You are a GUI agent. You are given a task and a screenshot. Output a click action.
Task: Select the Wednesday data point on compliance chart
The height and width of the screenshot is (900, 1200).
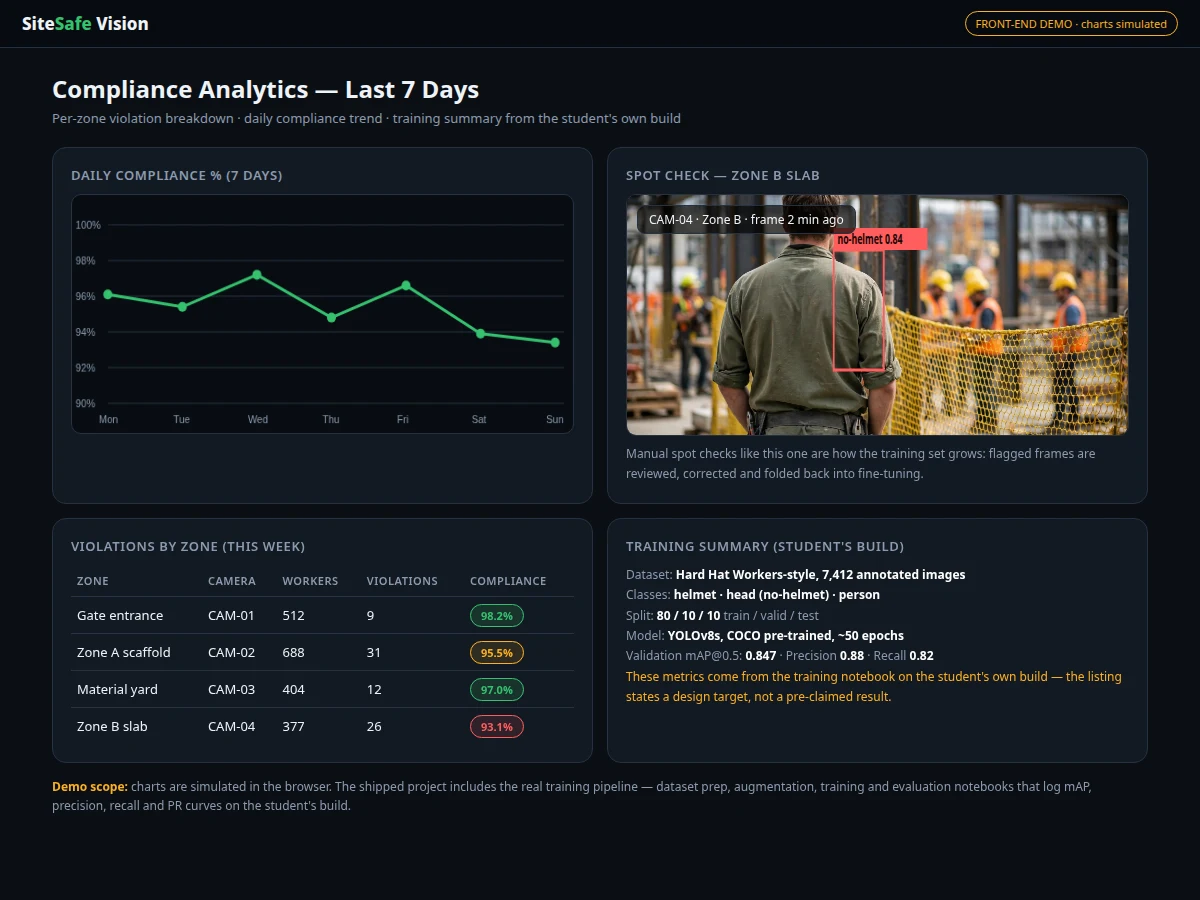[257, 274]
